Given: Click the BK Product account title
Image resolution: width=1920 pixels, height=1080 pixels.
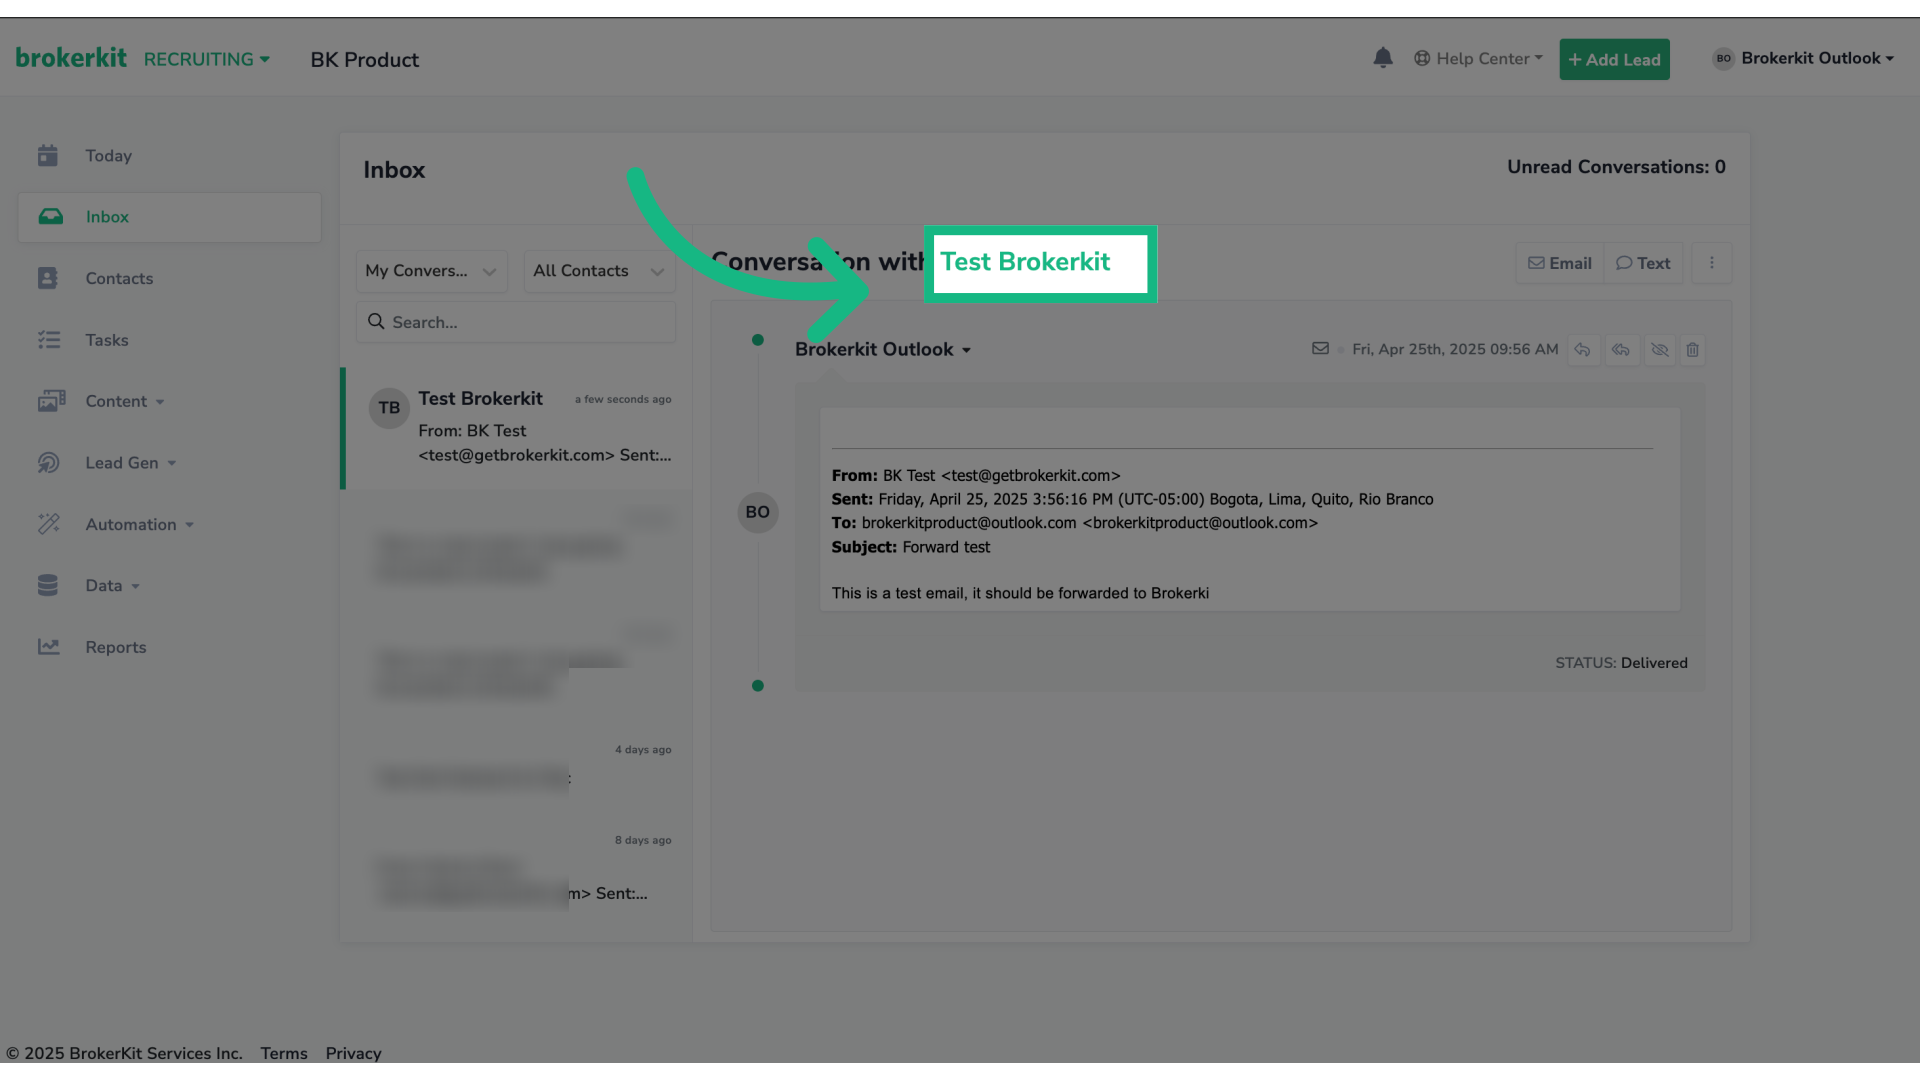Looking at the screenshot, I should click(x=365, y=60).
